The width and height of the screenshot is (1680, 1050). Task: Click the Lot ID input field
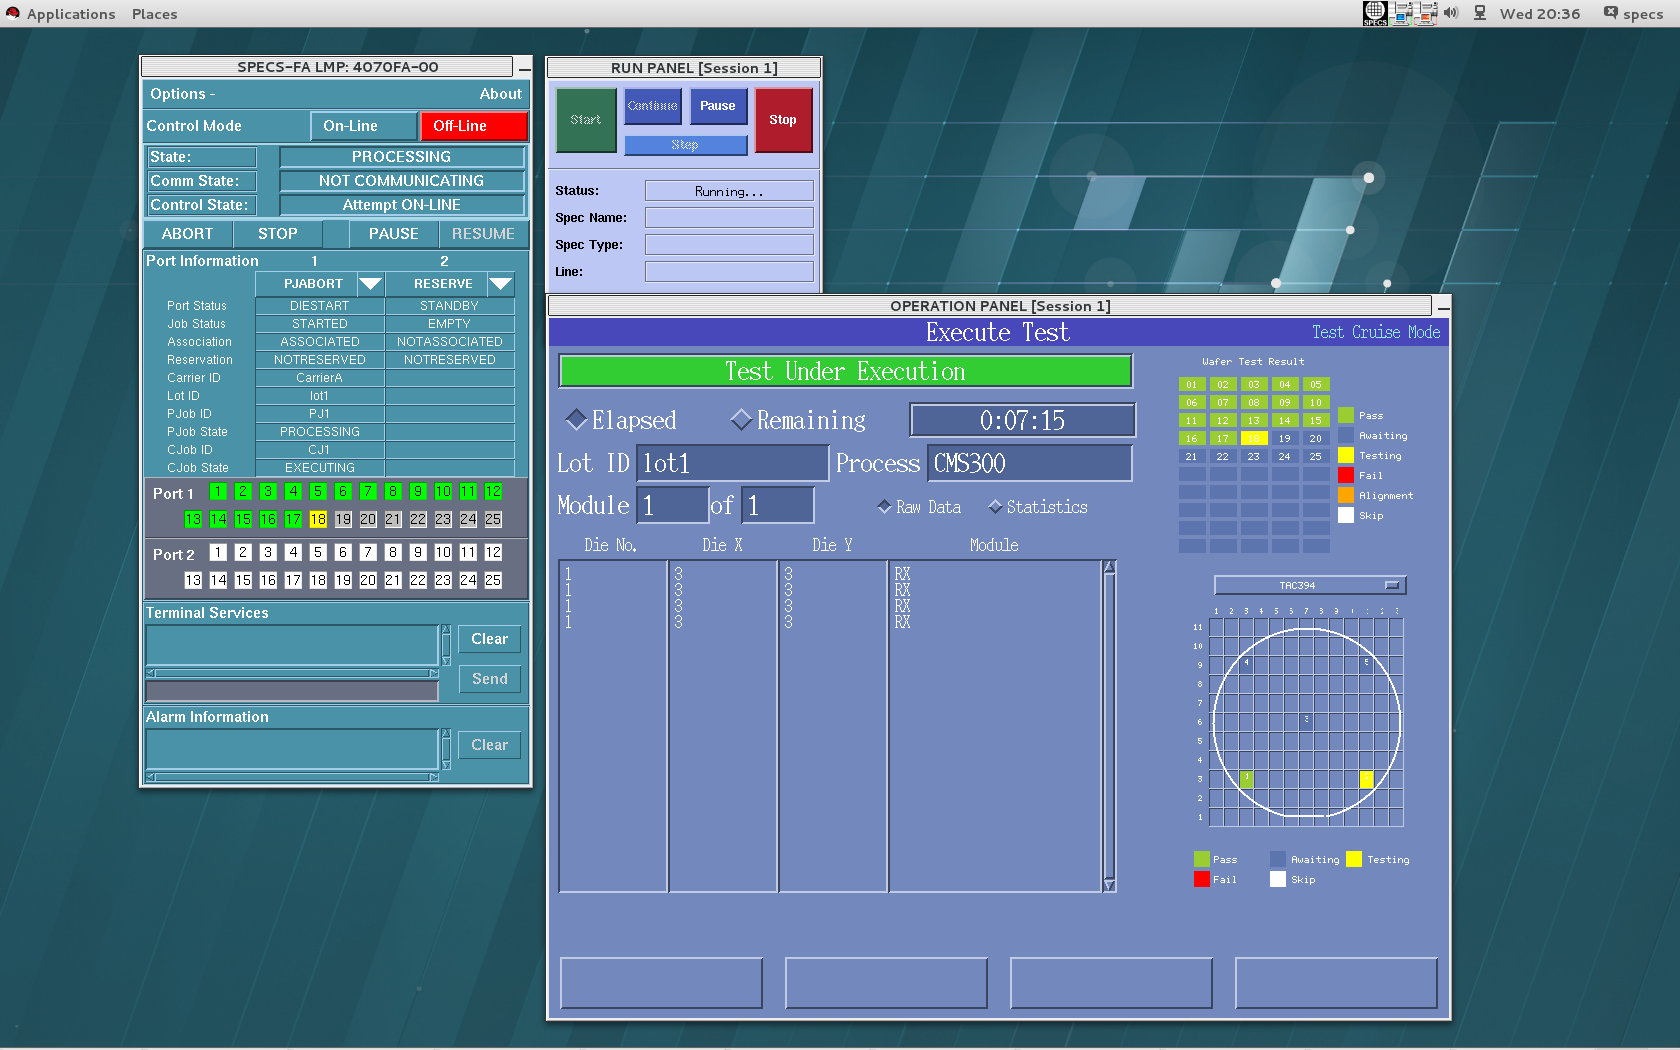732,463
